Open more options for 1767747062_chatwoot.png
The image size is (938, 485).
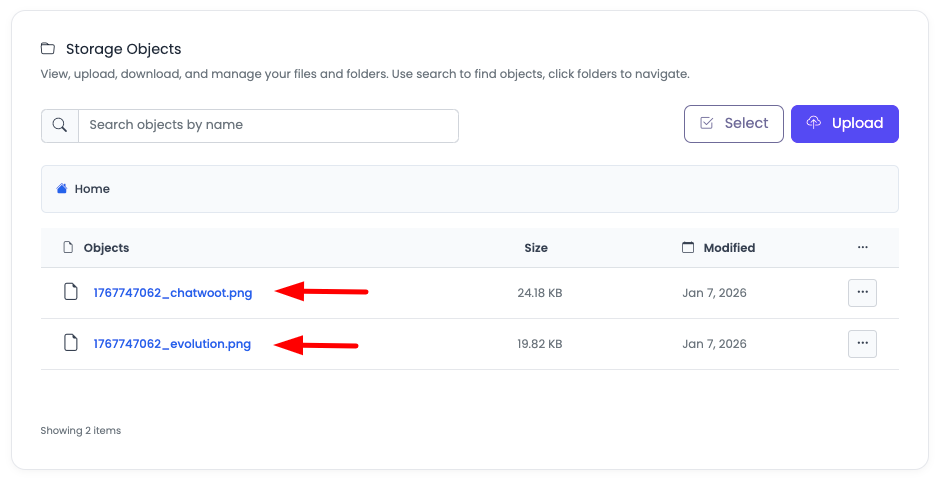pos(862,293)
